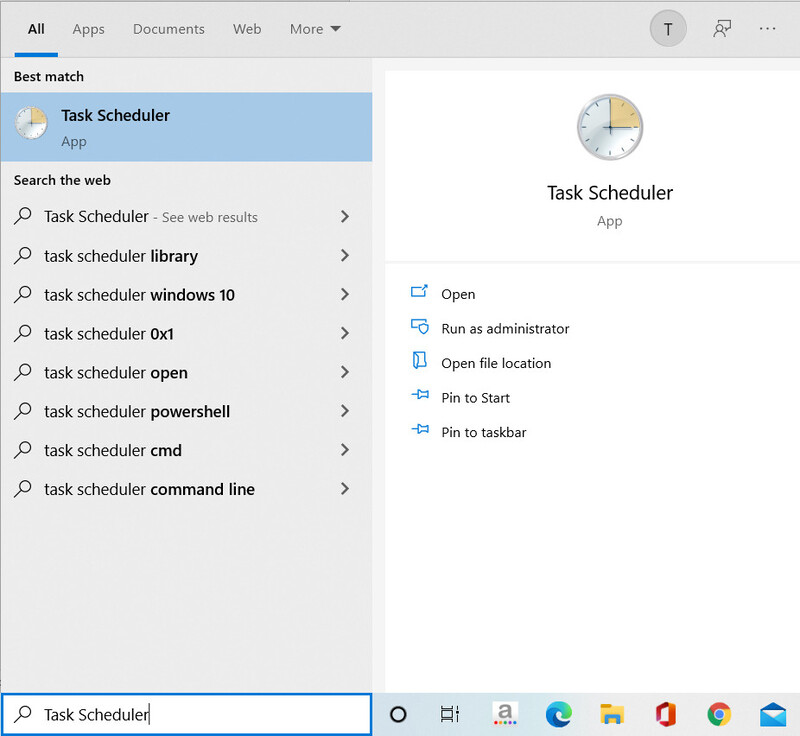Image resolution: width=800 pixels, height=736 pixels.
Task: Click the Open action icon
Action: [419, 291]
